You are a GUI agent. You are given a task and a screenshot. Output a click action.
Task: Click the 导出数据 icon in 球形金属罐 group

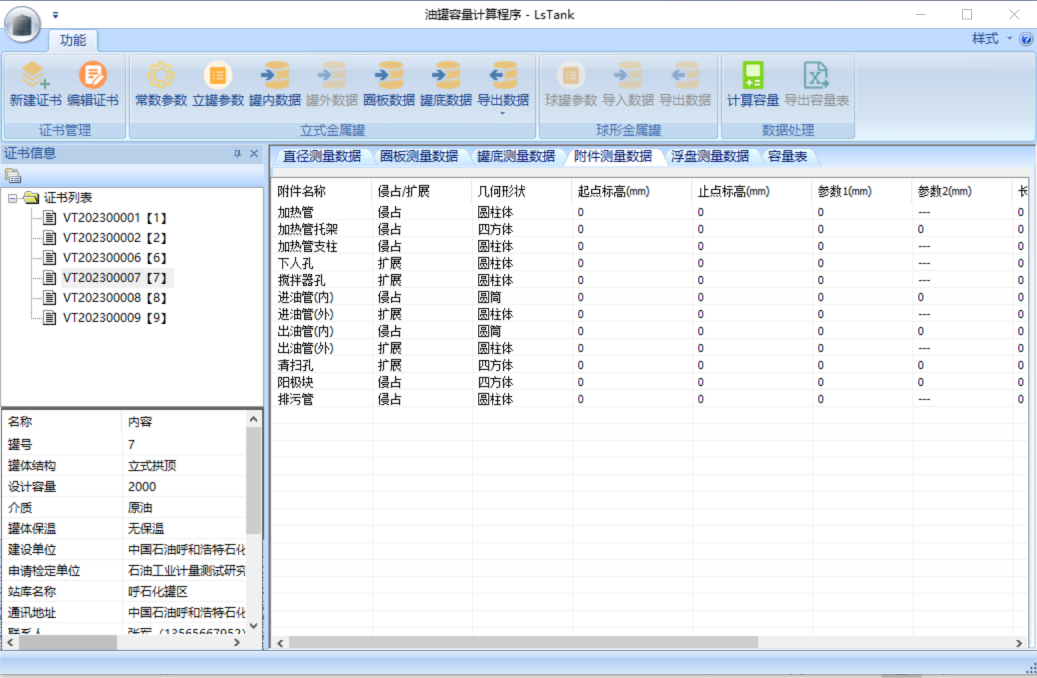click(684, 75)
